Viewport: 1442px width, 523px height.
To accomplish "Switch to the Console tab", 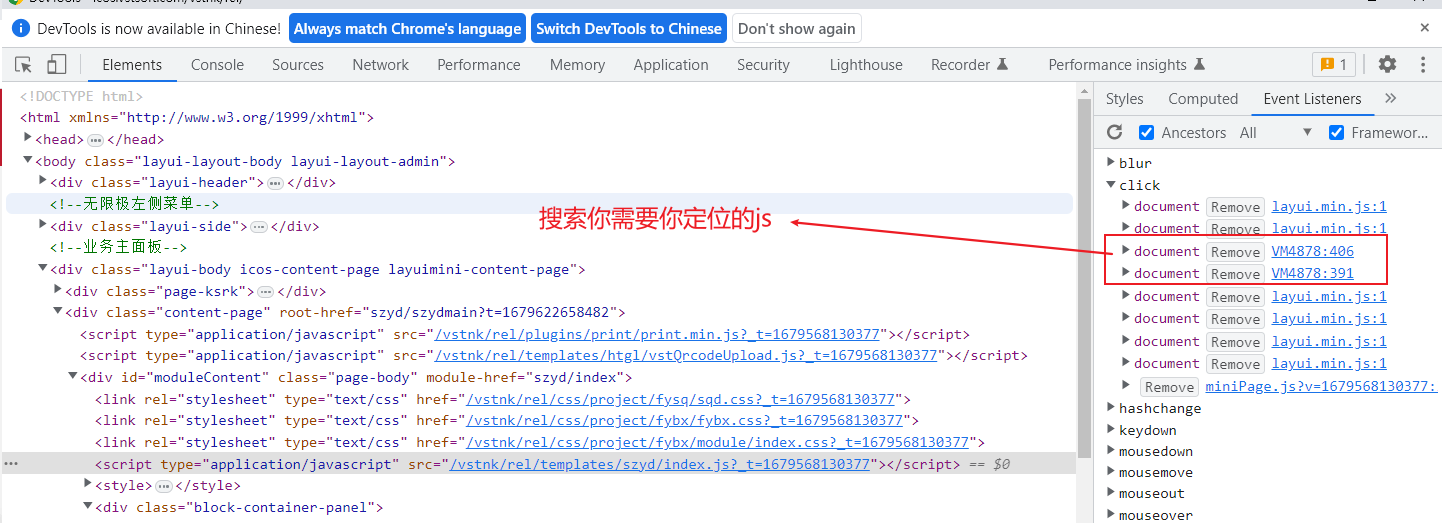I will tap(217, 65).
